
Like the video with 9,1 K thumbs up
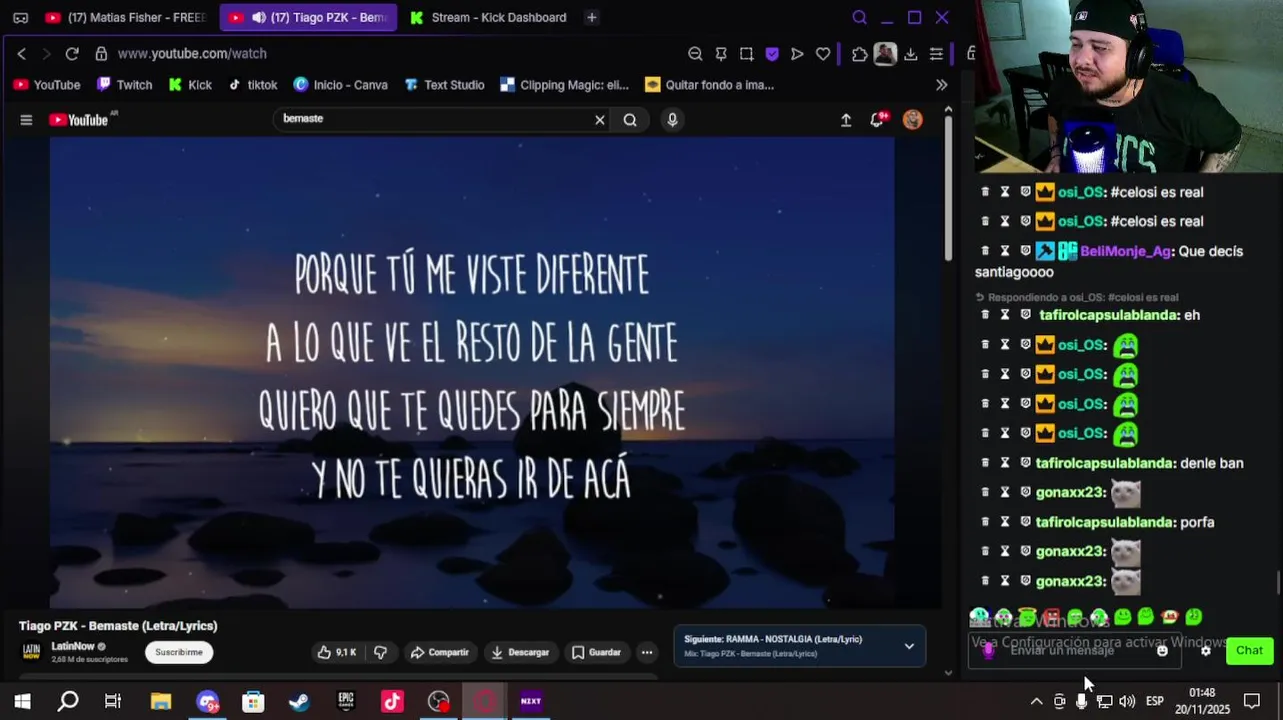click(337, 652)
